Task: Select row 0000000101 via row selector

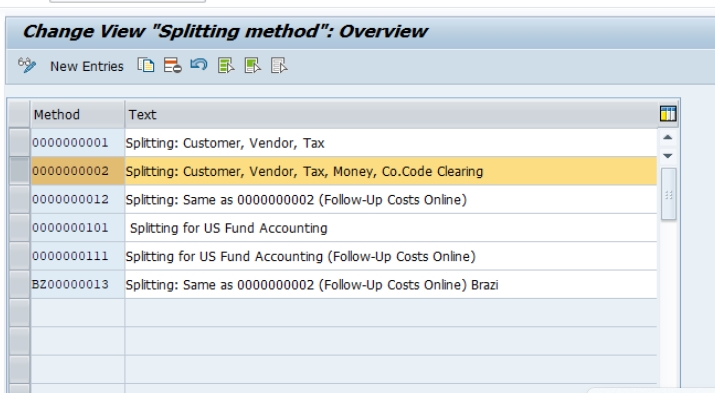Action: point(20,228)
